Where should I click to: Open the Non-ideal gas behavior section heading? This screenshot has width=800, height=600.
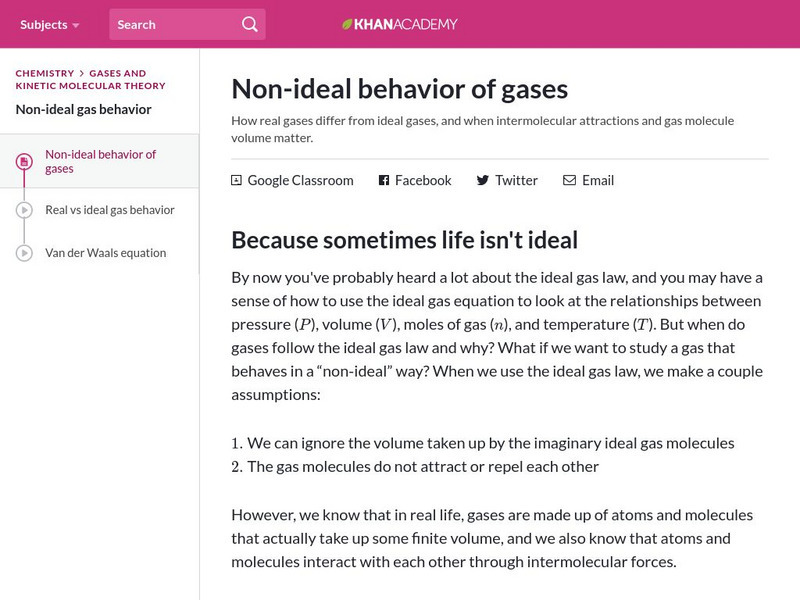coord(84,109)
